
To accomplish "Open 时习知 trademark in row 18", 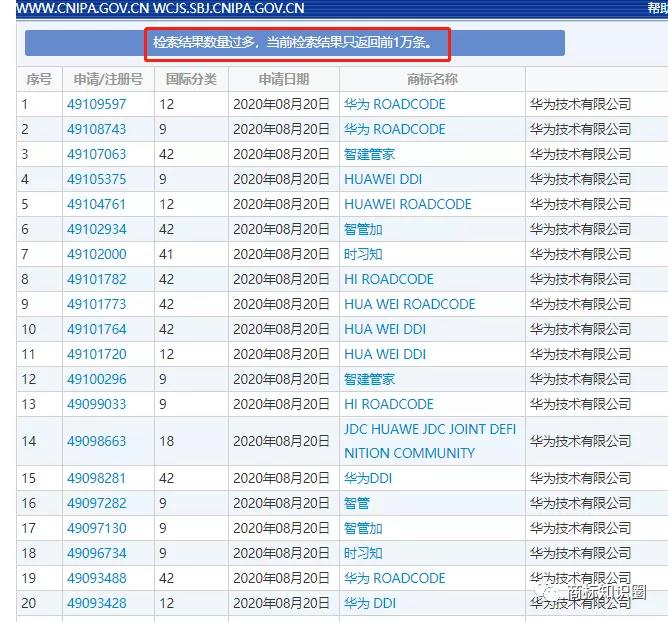I will click(x=363, y=553).
